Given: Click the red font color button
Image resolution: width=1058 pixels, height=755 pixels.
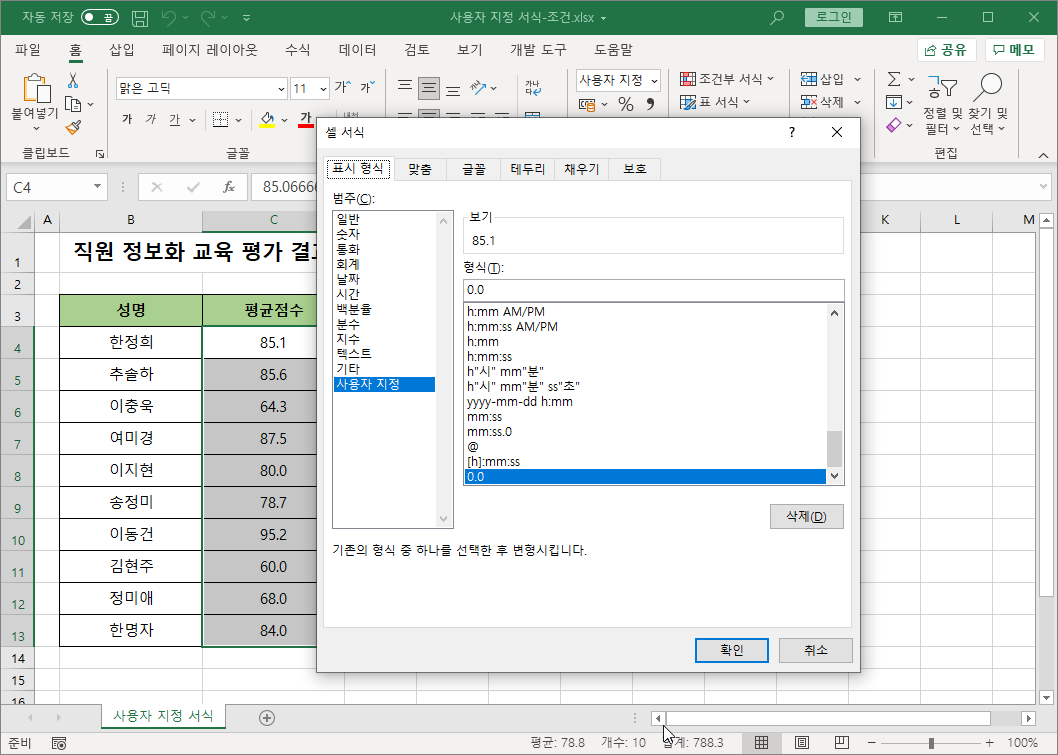Looking at the screenshot, I should [x=306, y=119].
